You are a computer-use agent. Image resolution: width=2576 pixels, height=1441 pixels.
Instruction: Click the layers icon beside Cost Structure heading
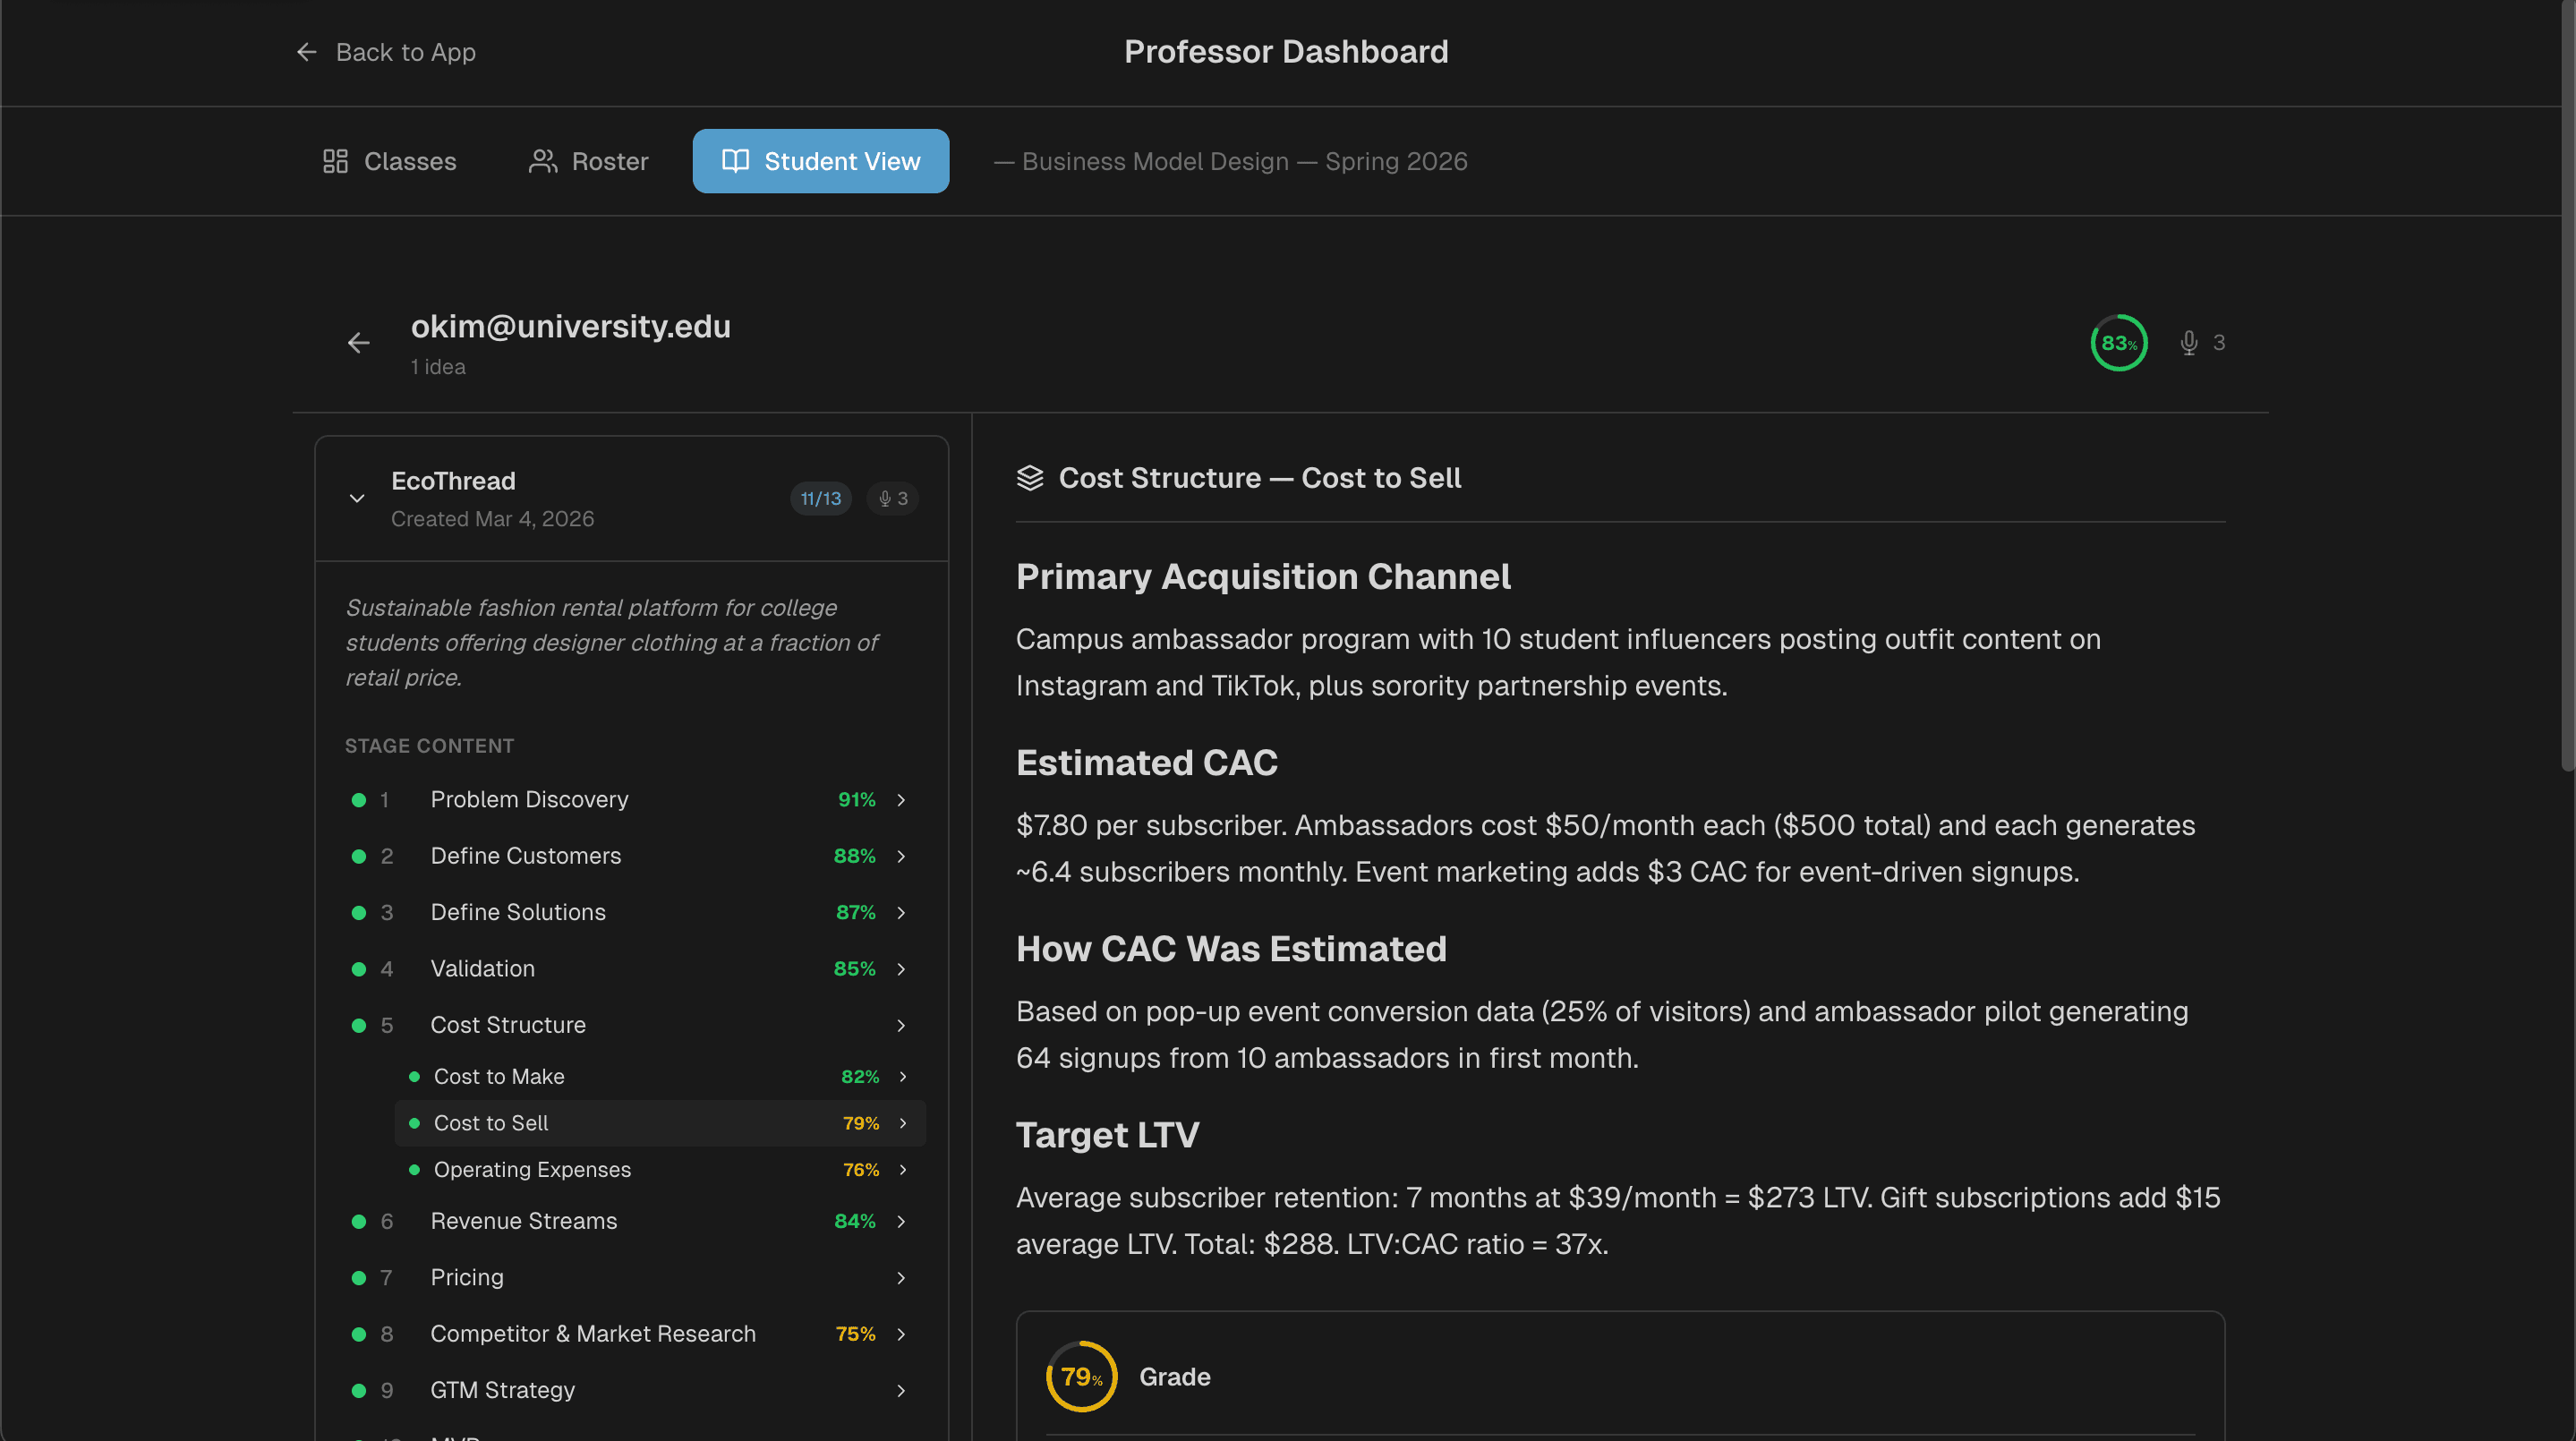coord(1029,478)
